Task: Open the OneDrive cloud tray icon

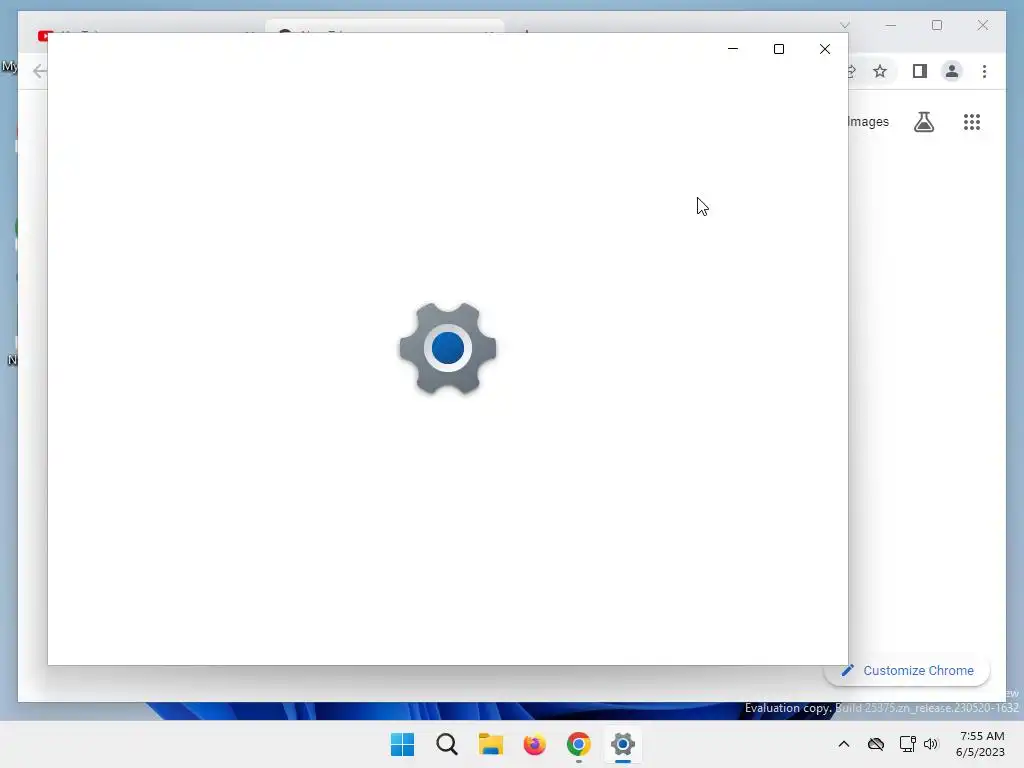Action: click(x=876, y=744)
